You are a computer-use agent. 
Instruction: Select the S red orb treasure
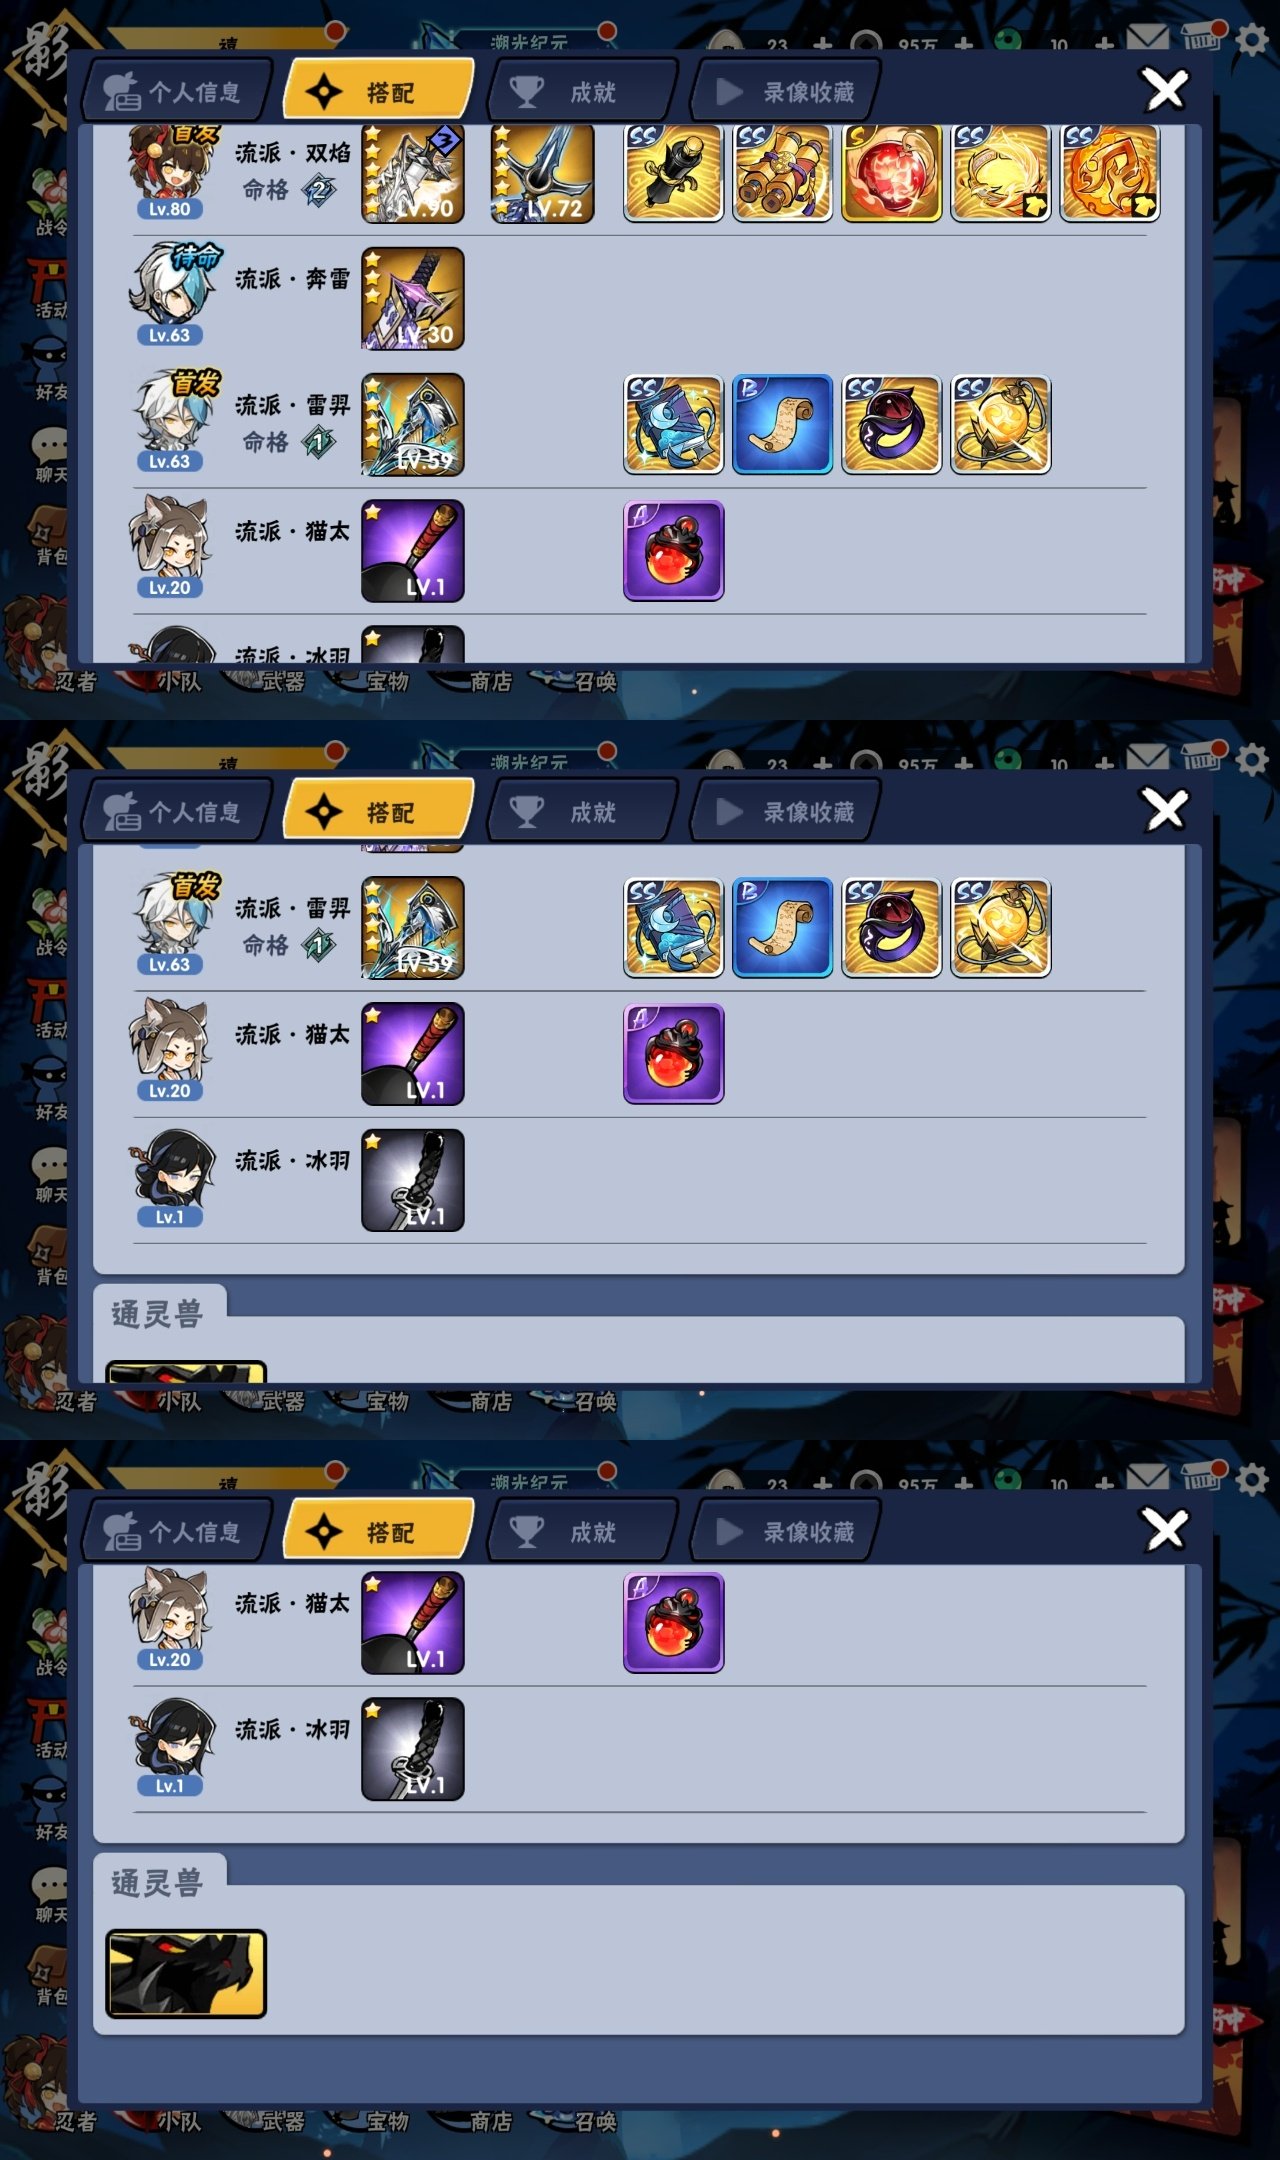891,173
